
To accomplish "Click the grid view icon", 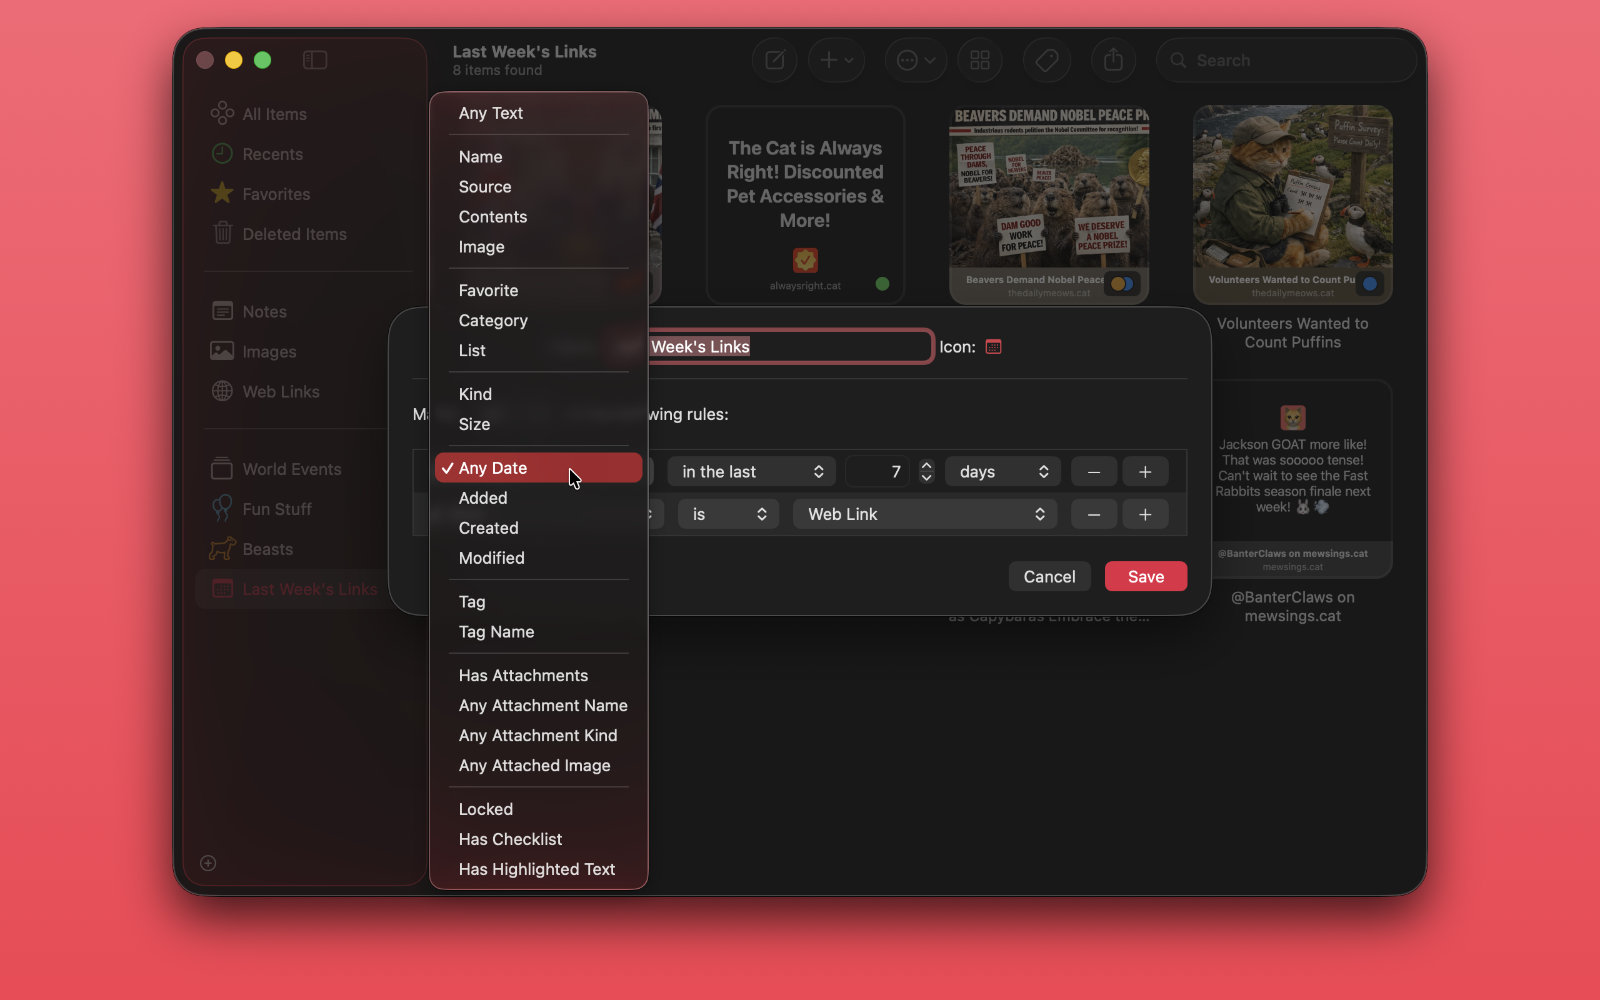I will (979, 60).
